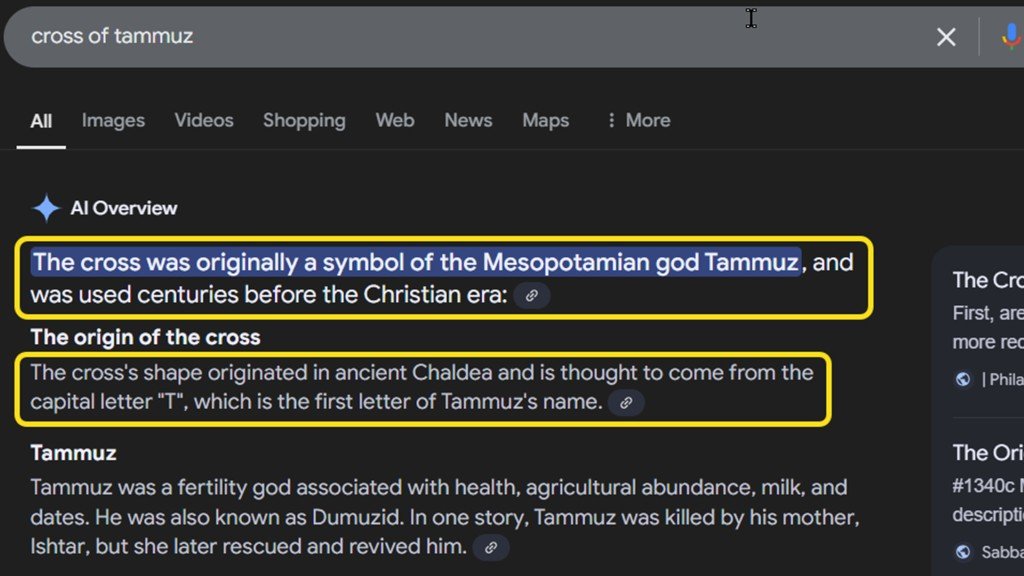This screenshot has width=1024, height=576.
Task: Select the Web results tab
Action: coord(394,120)
